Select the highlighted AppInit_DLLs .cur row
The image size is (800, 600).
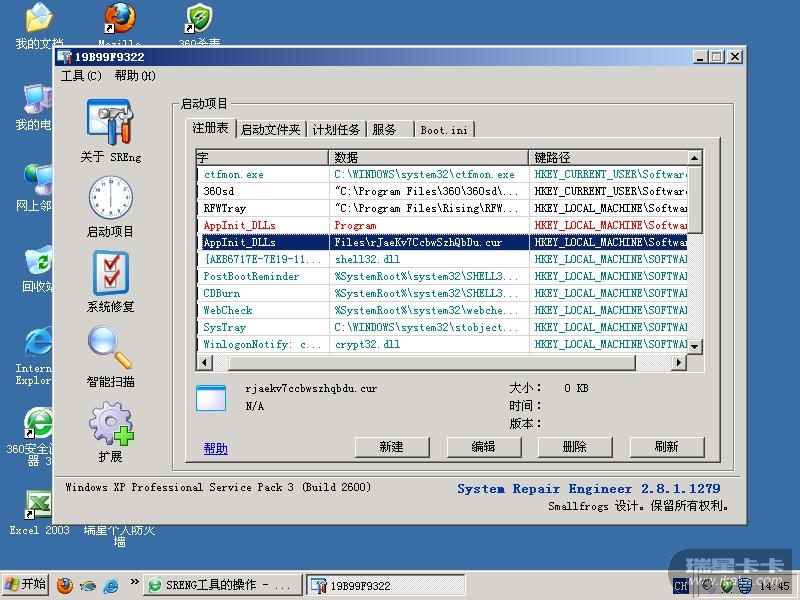coord(442,242)
